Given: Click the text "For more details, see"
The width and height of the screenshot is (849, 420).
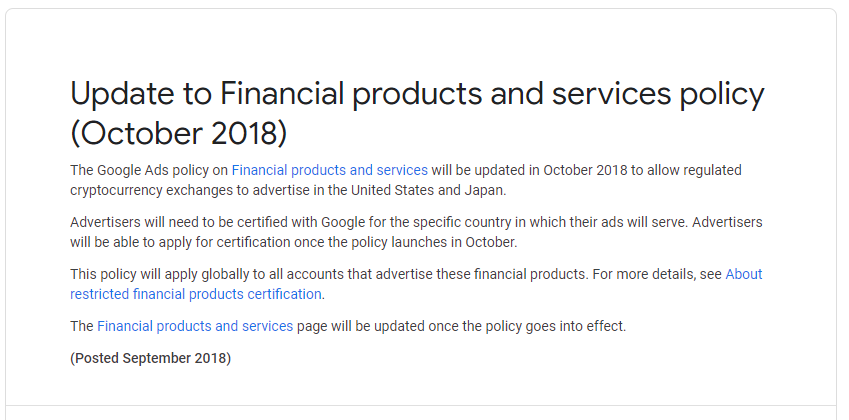Looking at the screenshot, I should 657,274.
